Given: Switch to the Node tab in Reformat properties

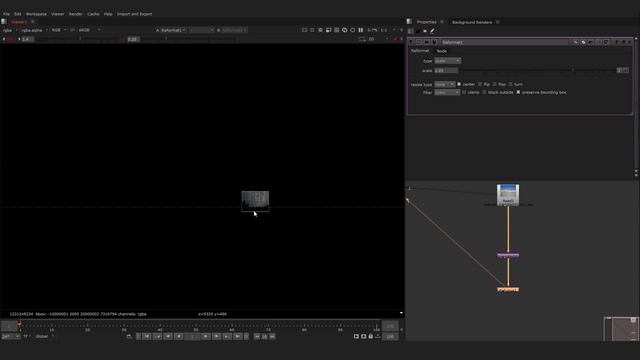Looking at the screenshot, I should (442, 51).
